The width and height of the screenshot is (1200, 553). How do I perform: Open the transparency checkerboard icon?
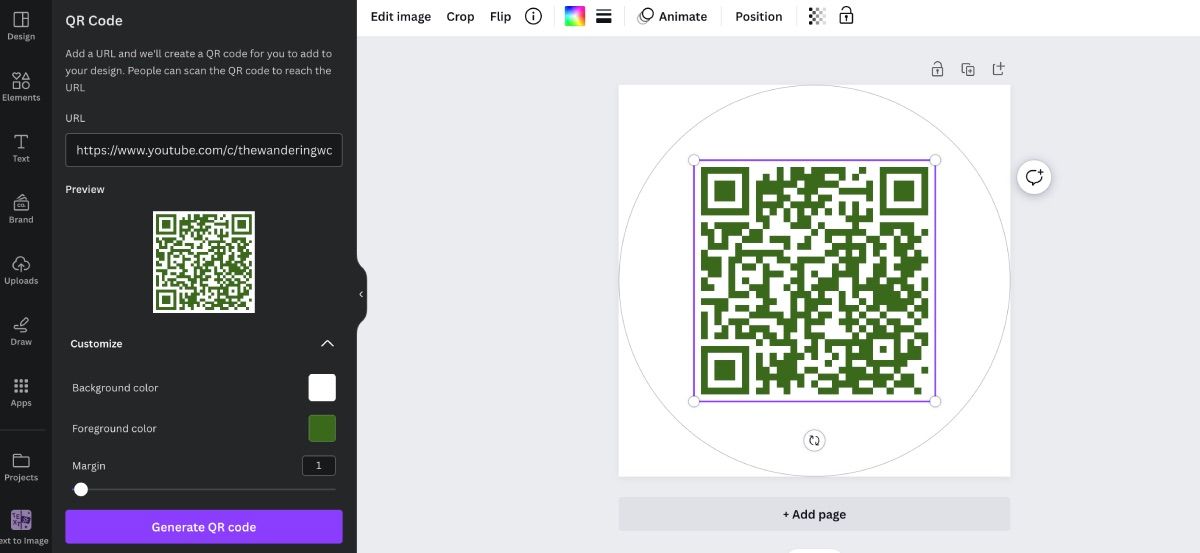[x=817, y=16]
